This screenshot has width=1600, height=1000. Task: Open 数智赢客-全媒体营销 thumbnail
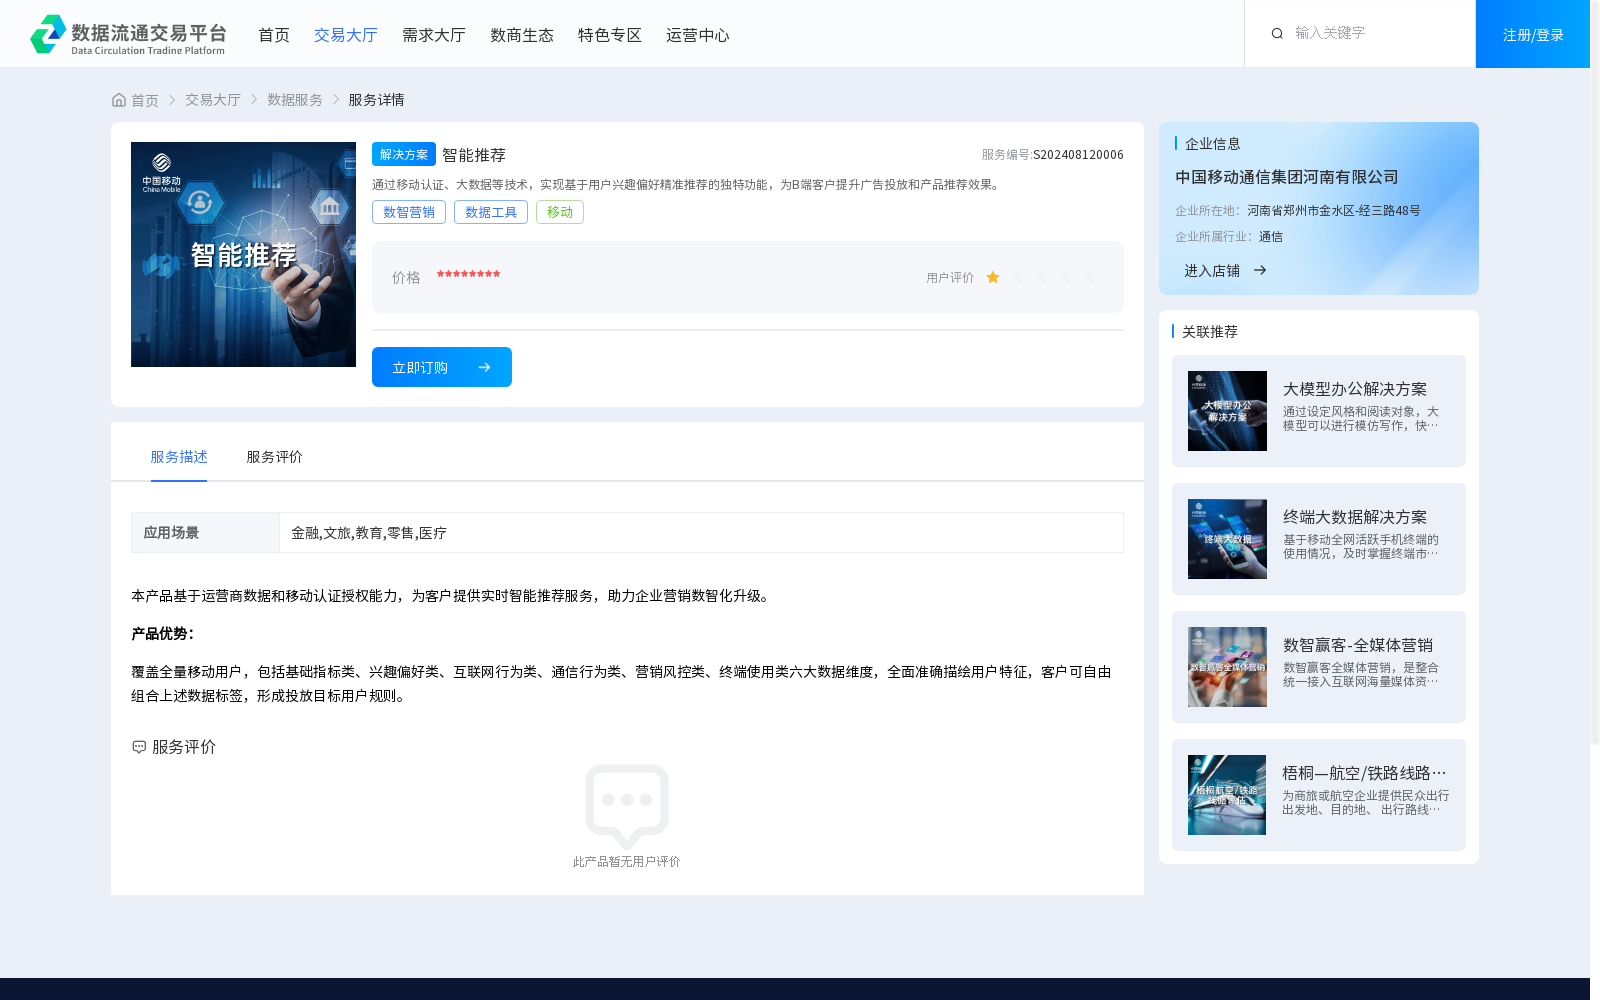(1227, 667)
